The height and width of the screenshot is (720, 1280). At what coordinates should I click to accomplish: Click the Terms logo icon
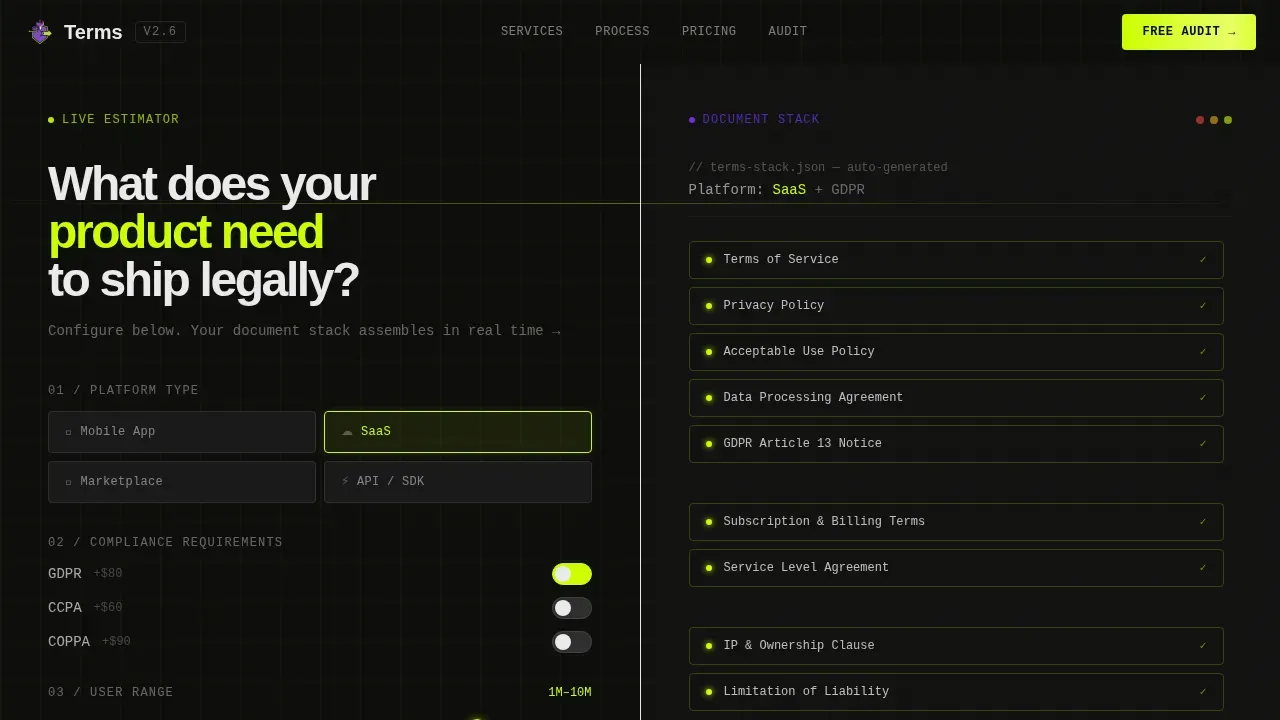coord(40,32)
